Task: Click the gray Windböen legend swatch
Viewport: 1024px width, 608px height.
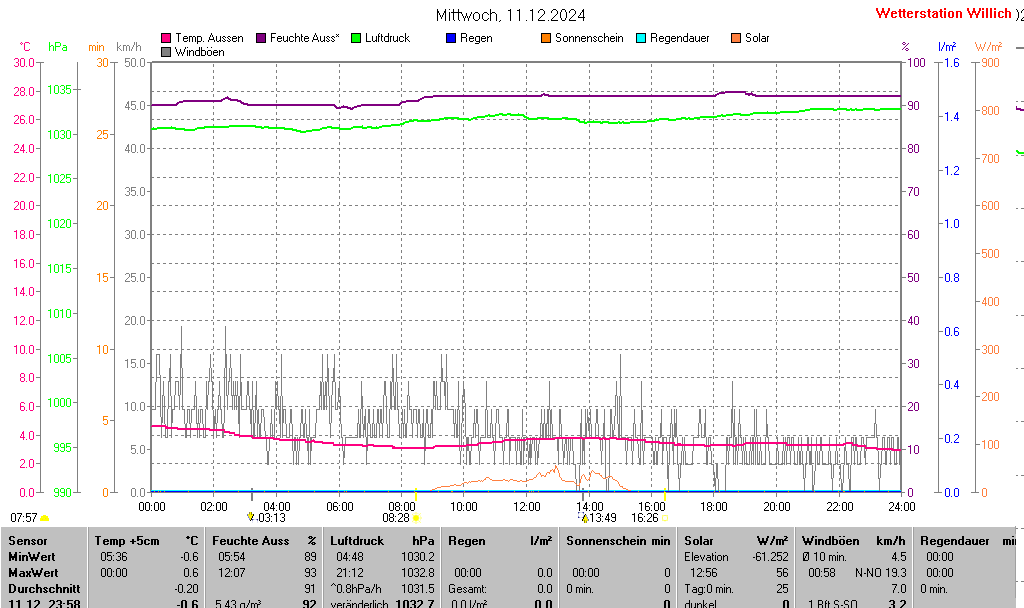Action: pyautogui.click(x=166, y=52)
